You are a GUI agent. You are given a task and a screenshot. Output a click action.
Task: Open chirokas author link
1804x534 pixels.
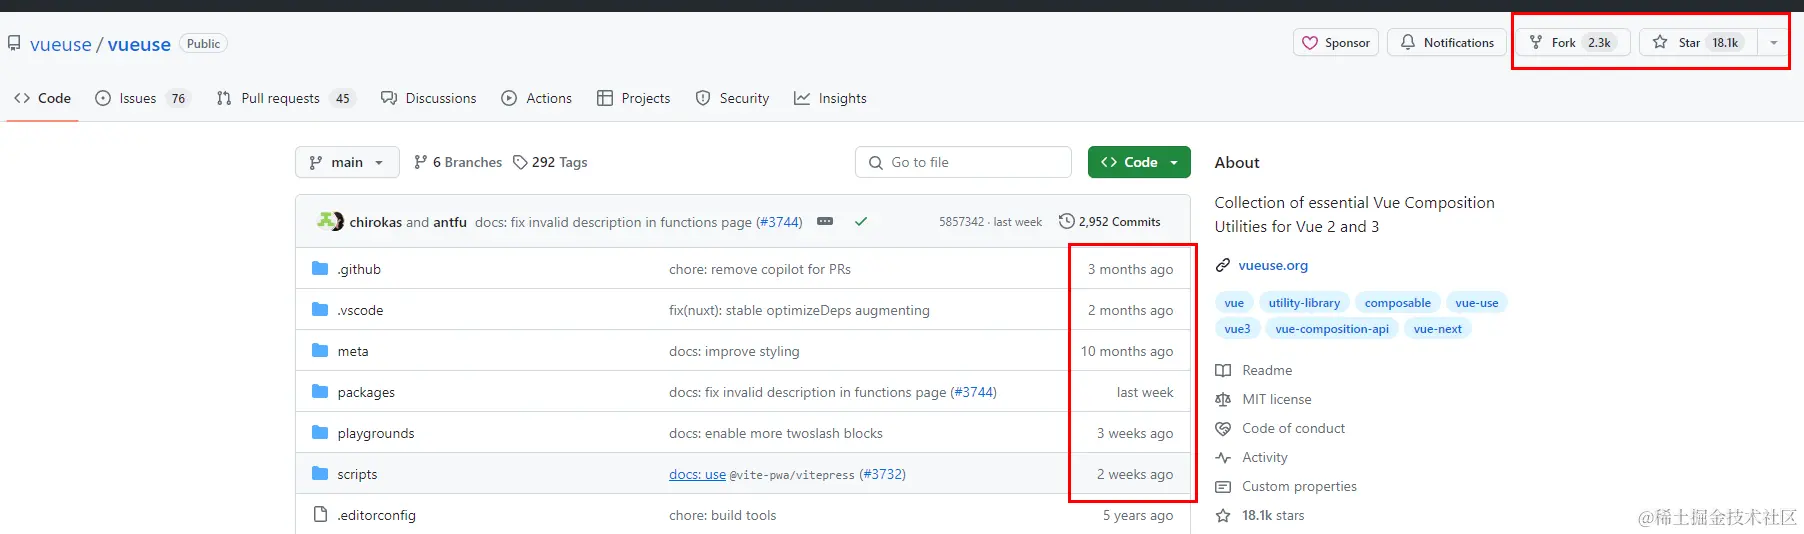tap(375, 222)
